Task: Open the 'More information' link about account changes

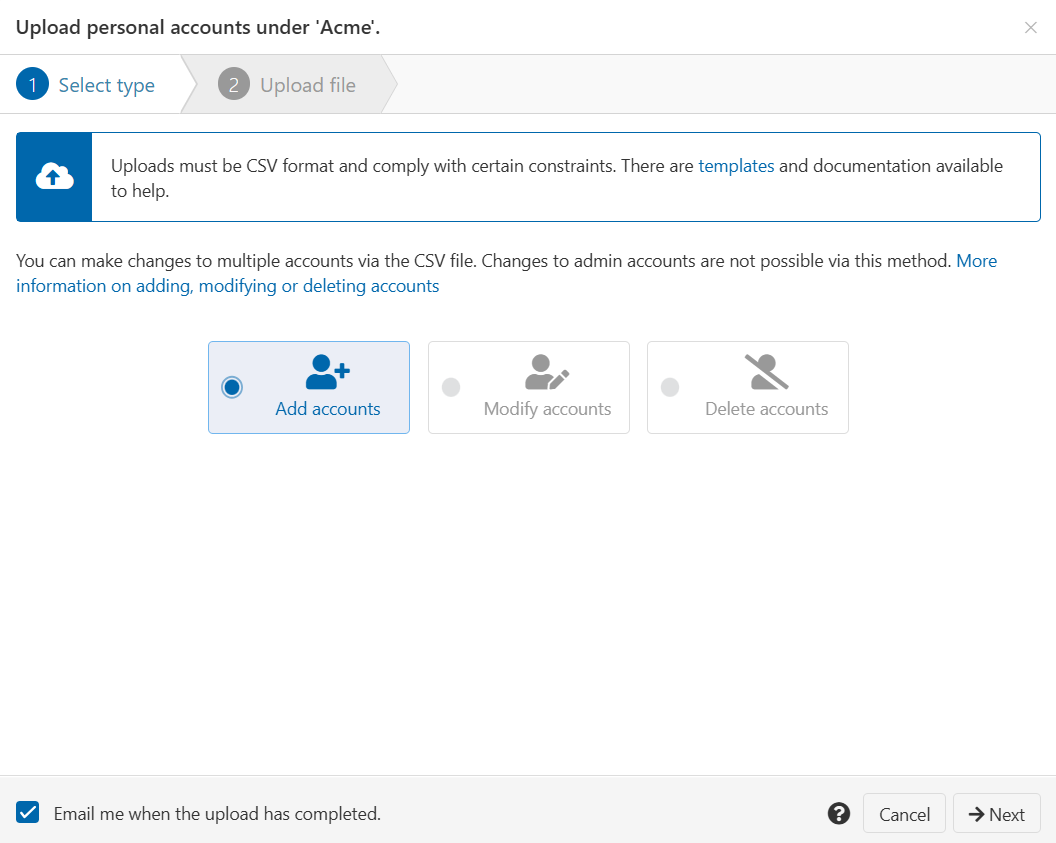Action: tap(977, 260)
